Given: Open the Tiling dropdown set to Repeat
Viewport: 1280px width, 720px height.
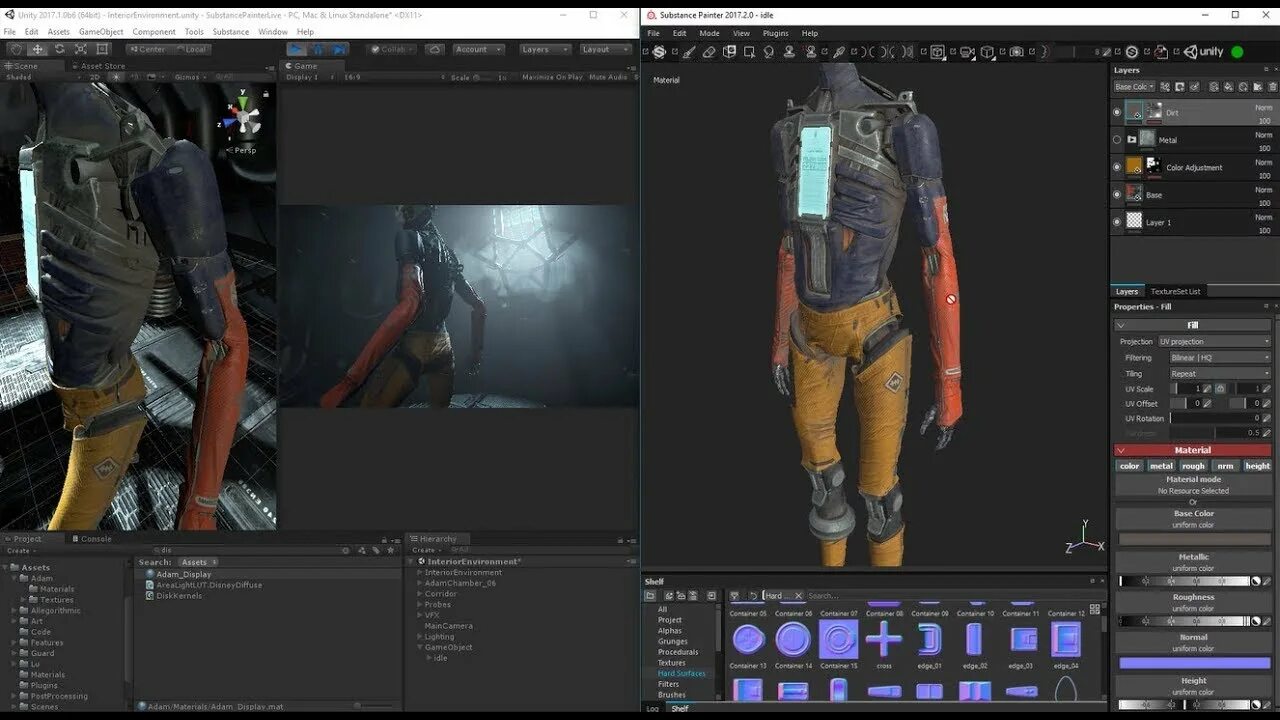Looking at the screenshot, I should click(x=1220, y=373).
